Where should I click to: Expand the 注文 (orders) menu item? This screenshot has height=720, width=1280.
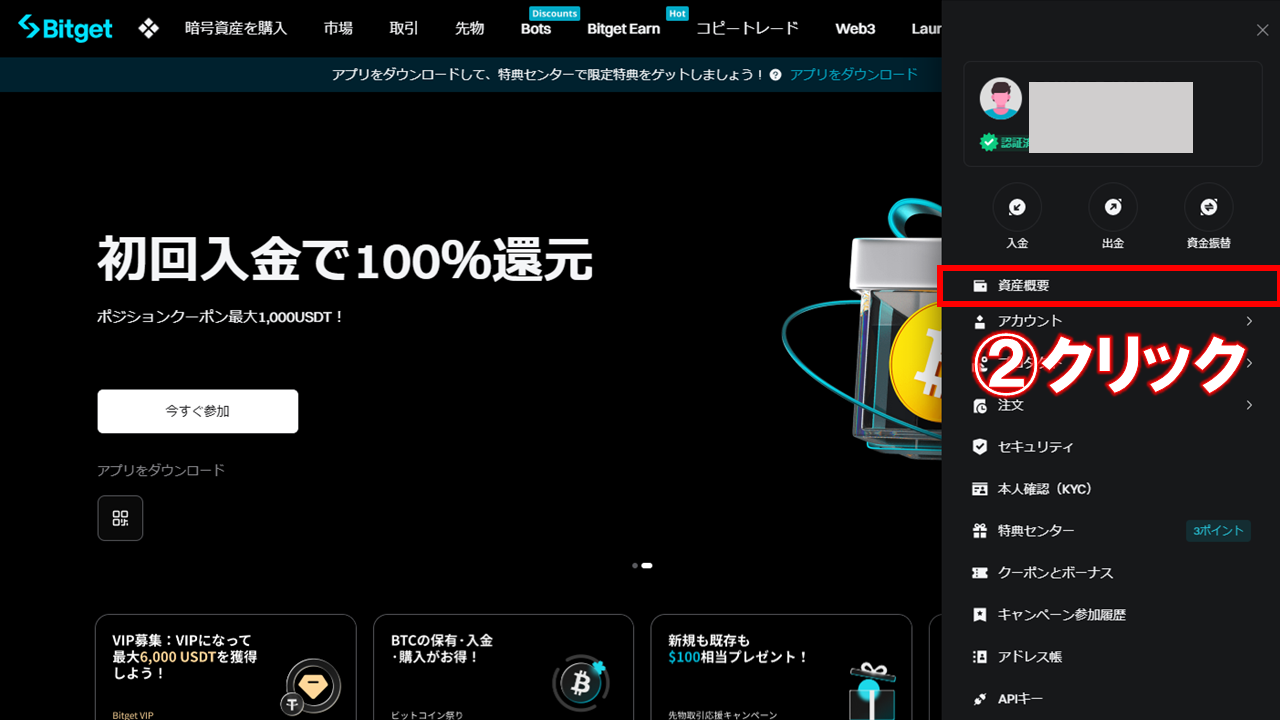[x=1011, y=405]
